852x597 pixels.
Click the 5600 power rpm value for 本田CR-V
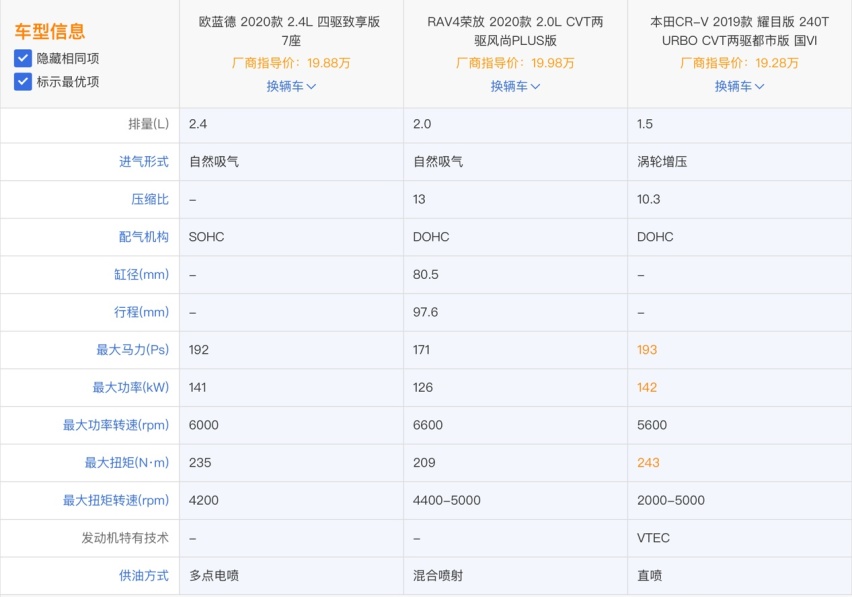click(x=652, y=425)
